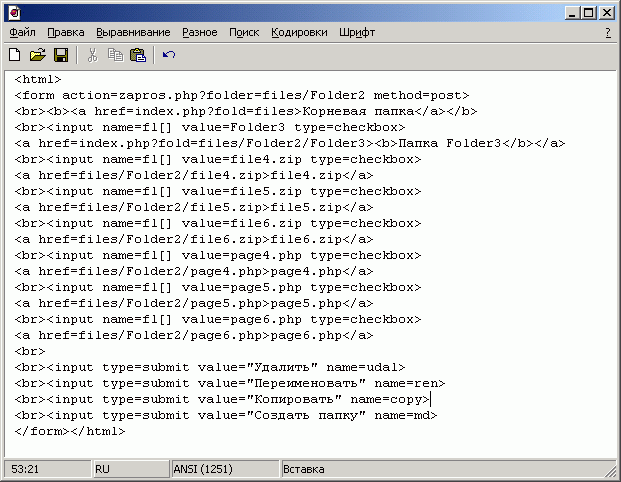This screenshot has width=621, height=482.
Task: Click the application icon in the title bar
Action: click(x=14, y=13)
